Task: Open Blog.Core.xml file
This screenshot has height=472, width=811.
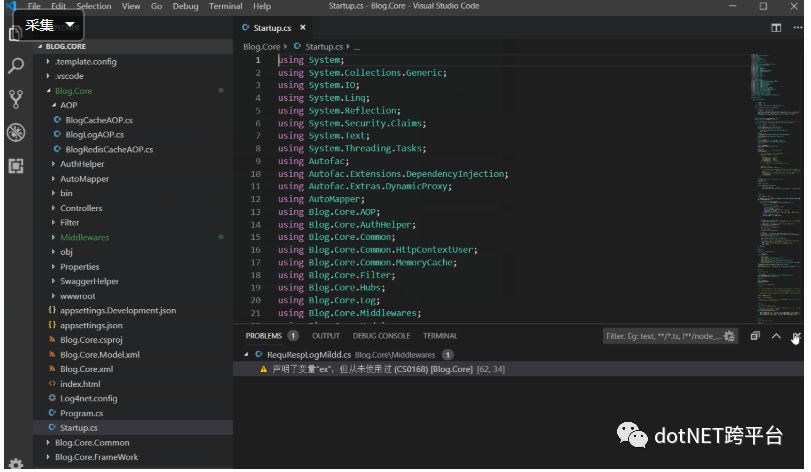Action: (x=86, y=369)
